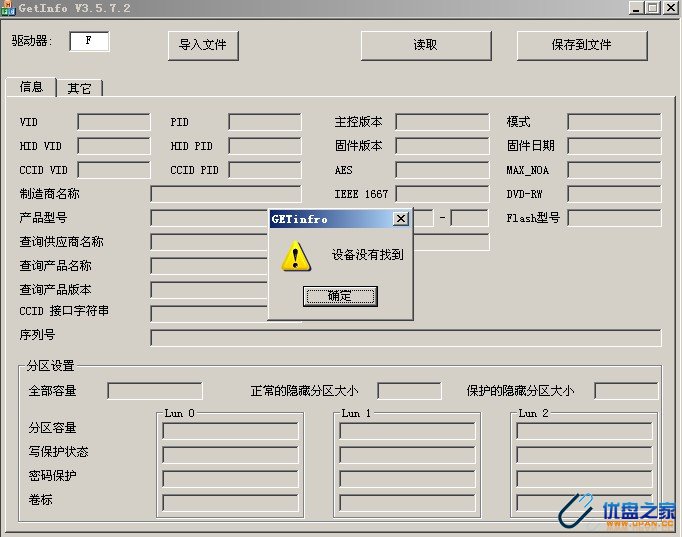Click the 模式 field
This screenshot has width=682, height=537.
pyautogui.click(x=614, y=122)
